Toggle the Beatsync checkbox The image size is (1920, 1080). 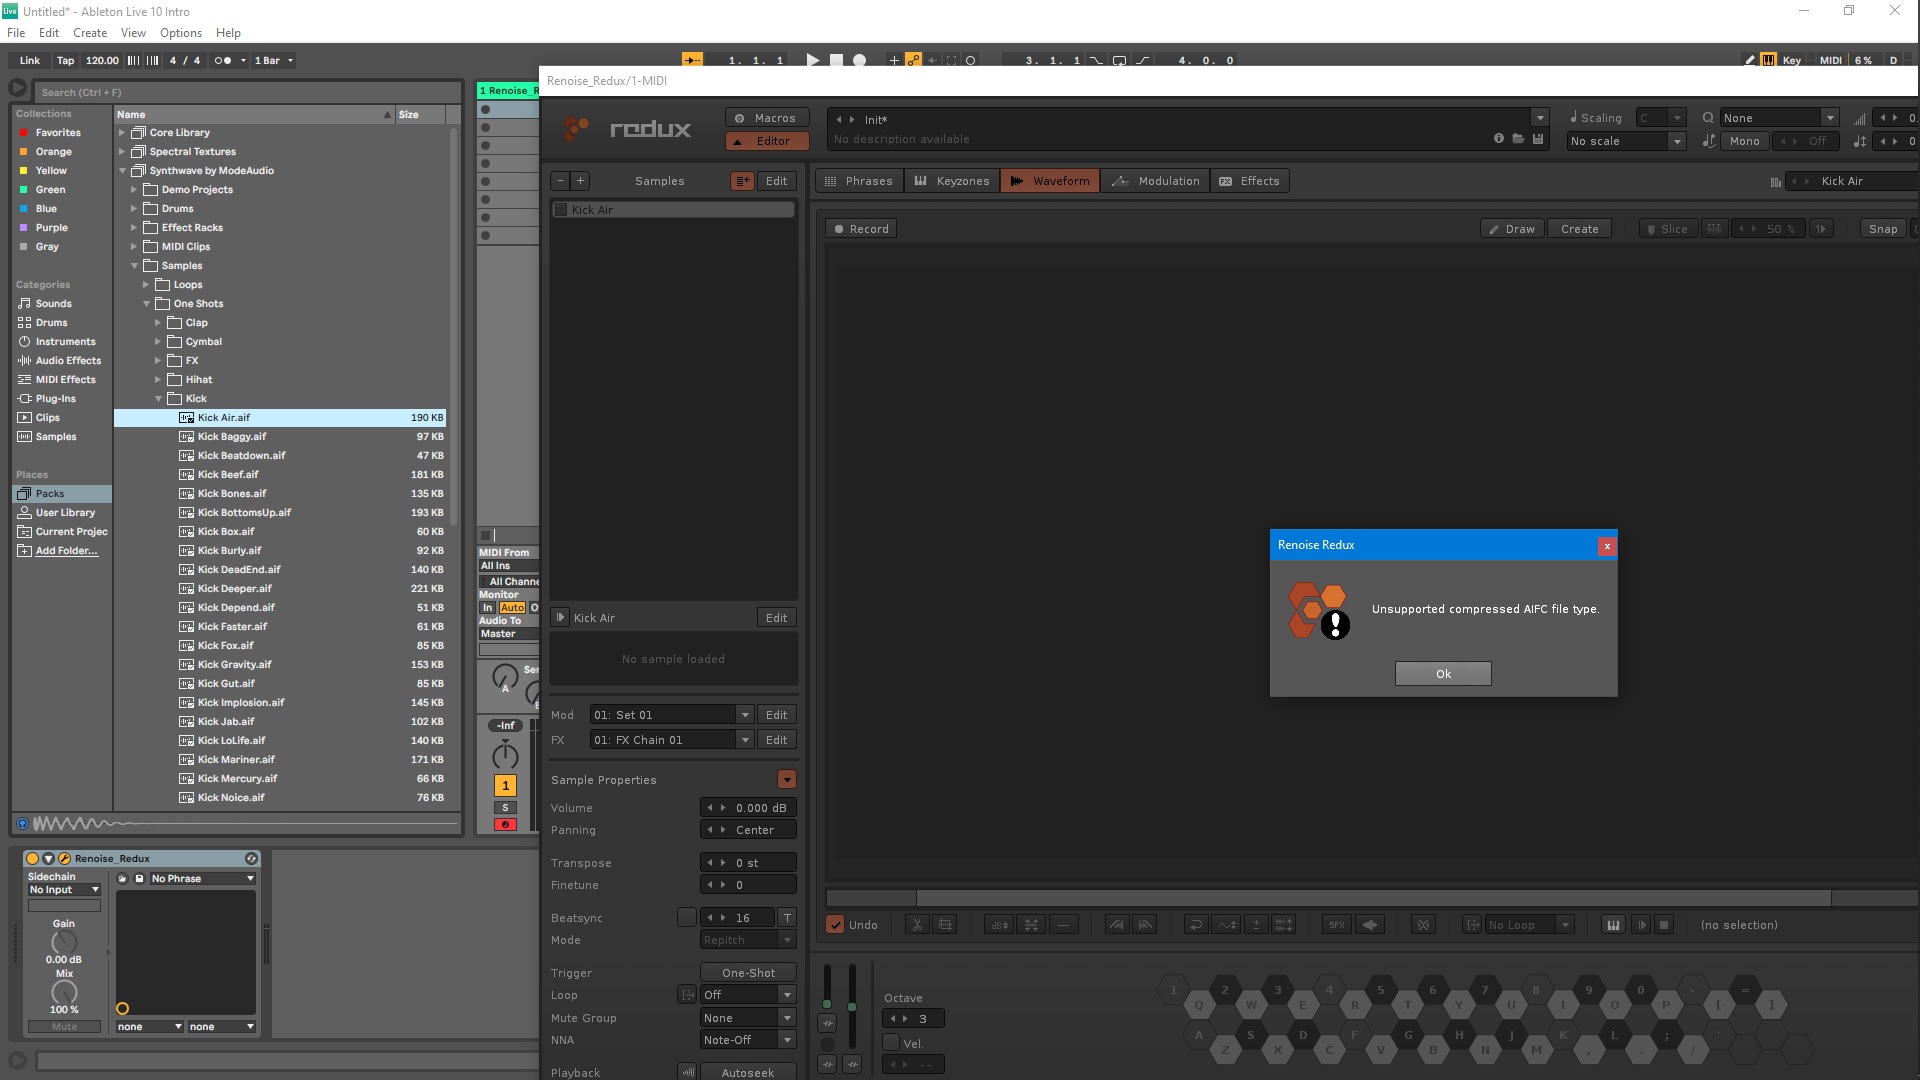coord(686,917)
